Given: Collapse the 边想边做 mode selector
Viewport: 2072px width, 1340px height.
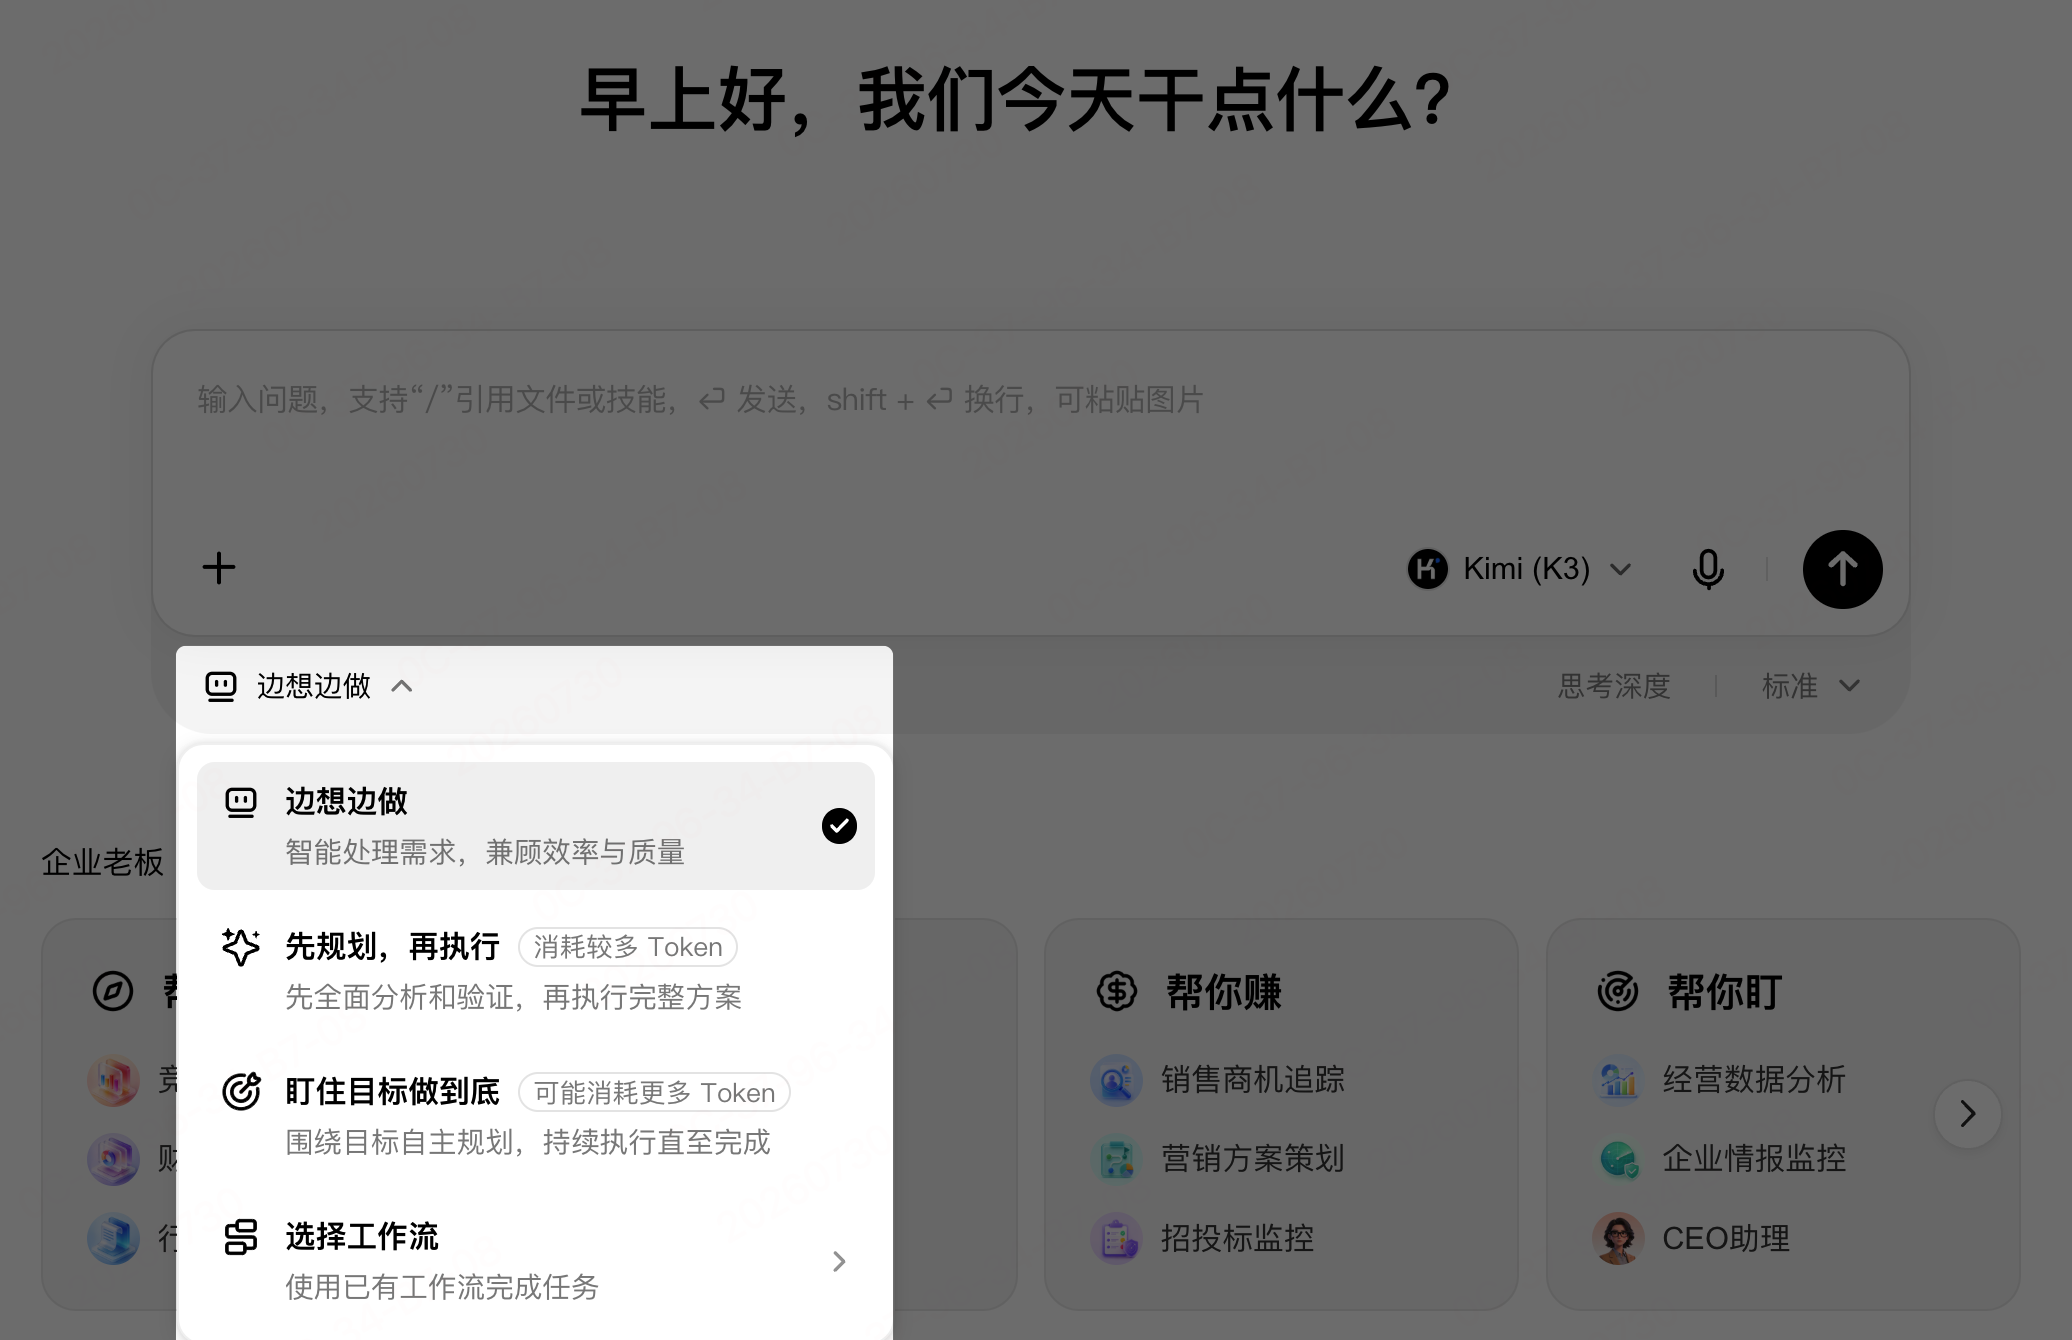Looking at the screenshot, I should [309, 686].
